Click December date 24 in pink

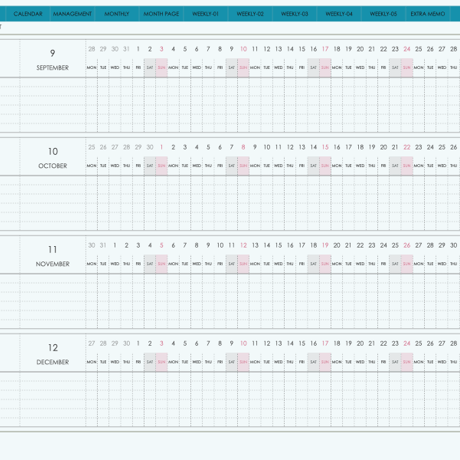(x=407, y=343)
